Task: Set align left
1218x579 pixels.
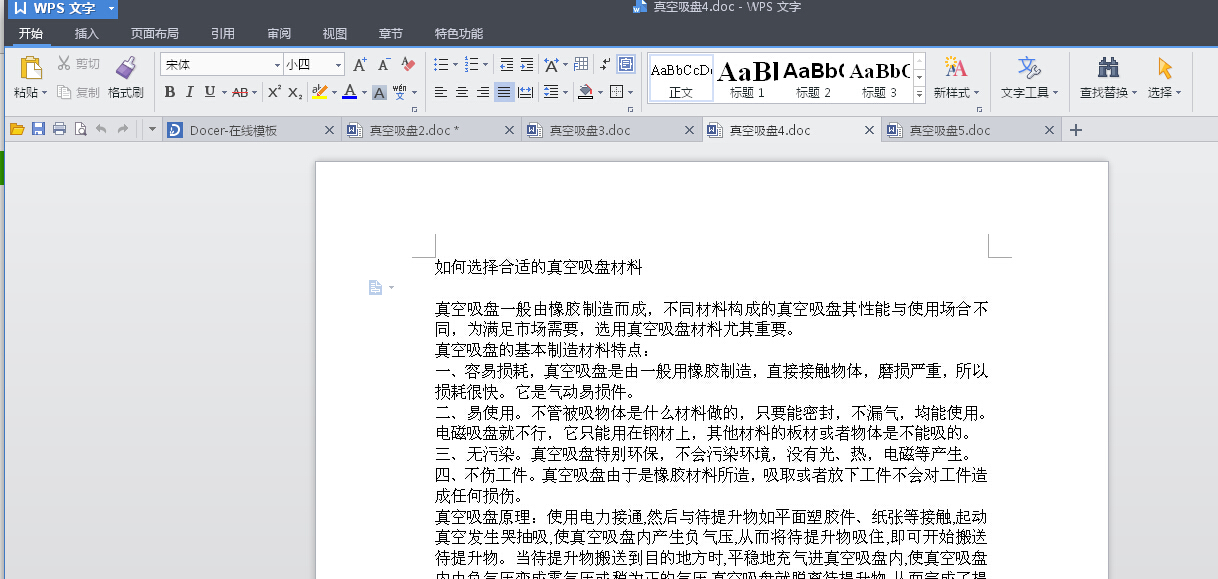Action: pyautogui.click(x=441, y=92)
